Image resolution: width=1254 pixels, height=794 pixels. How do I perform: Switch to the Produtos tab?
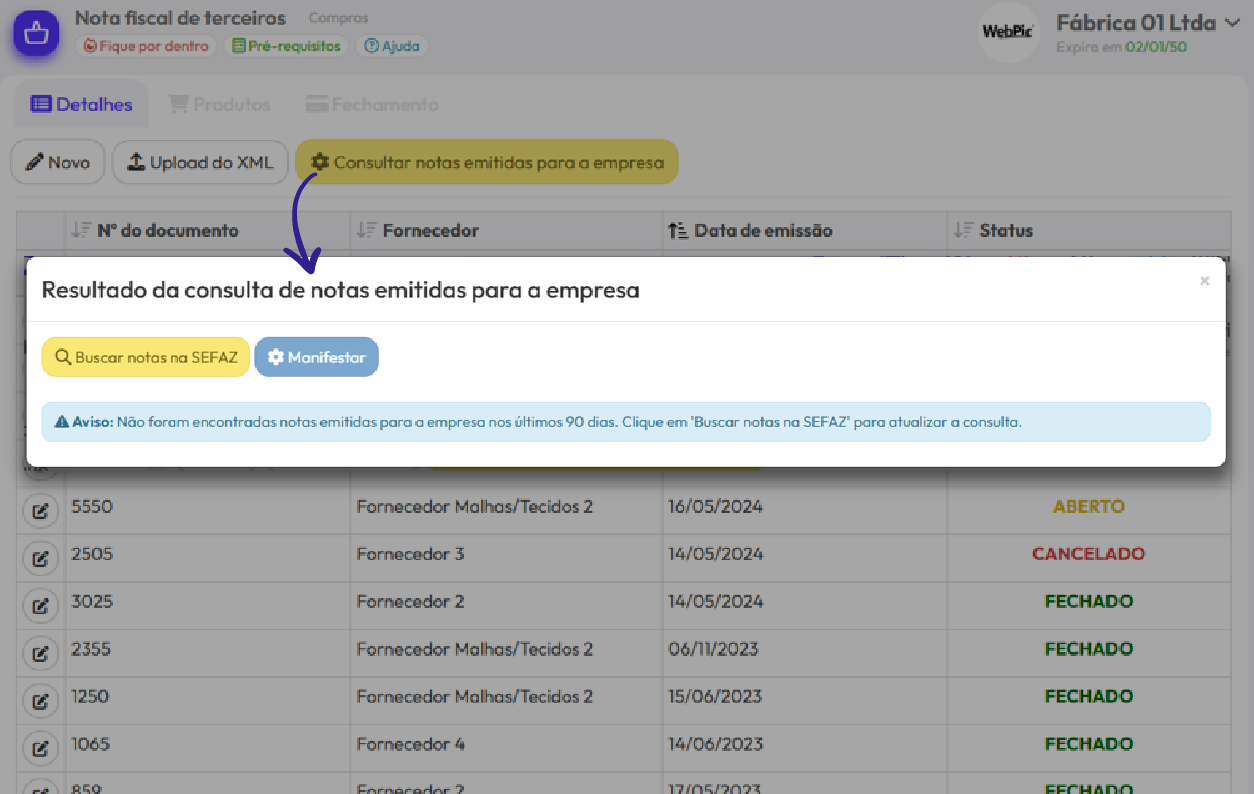(x=219, y=105)
